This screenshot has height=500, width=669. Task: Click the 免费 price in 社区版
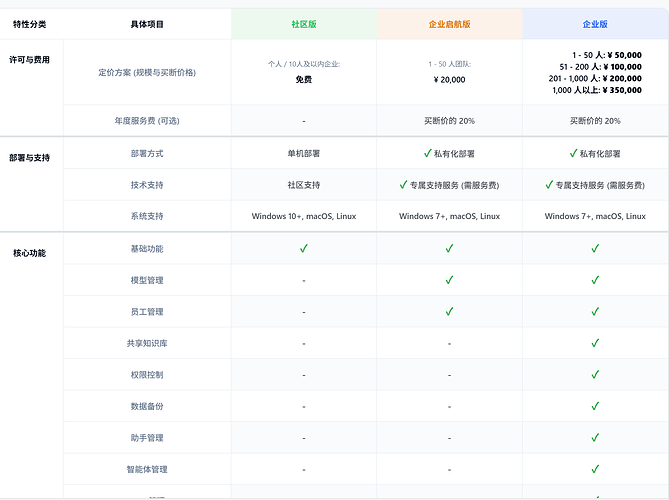(x=304, y=80)
